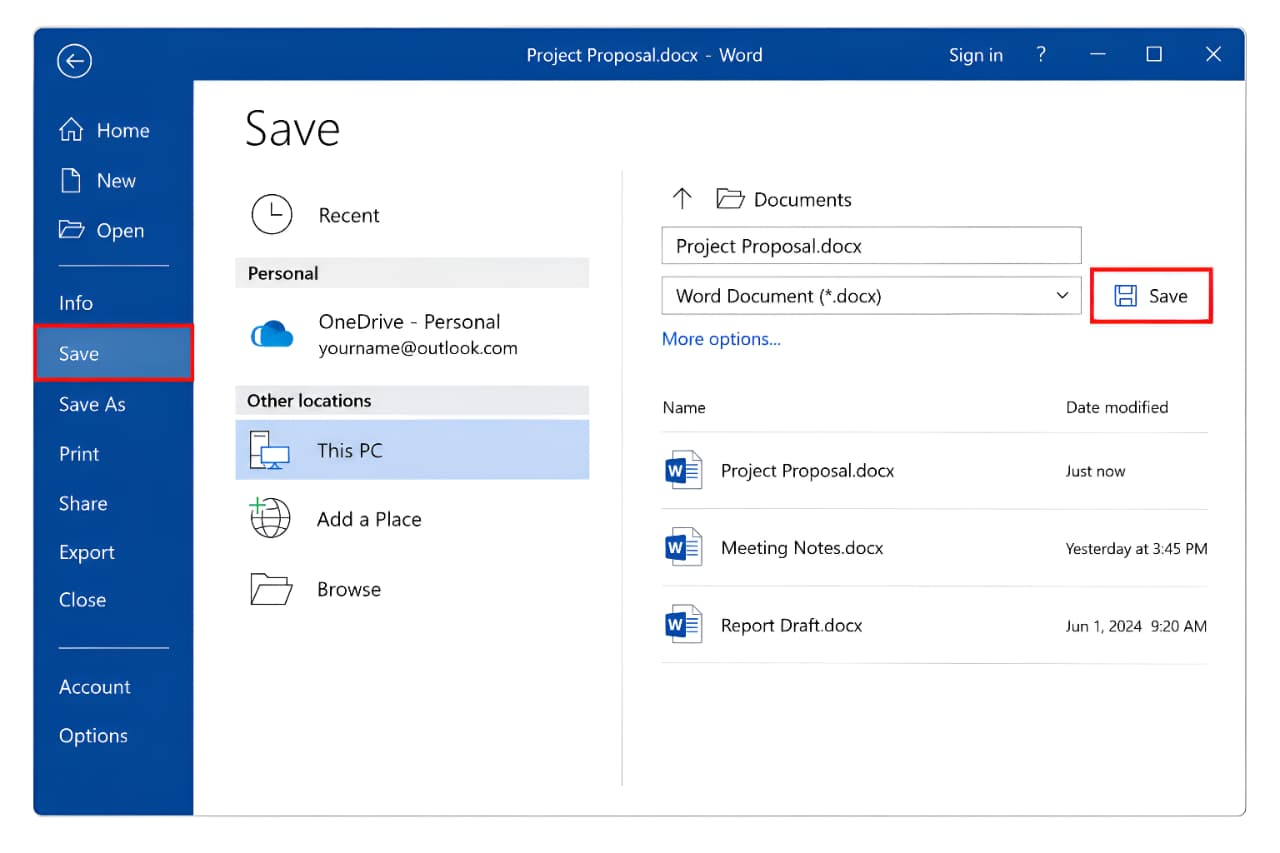Click 'Jun 1, 2024 9:20 AM' date entry
This screenshot has width=1280, height=853.
point(1137,626)
